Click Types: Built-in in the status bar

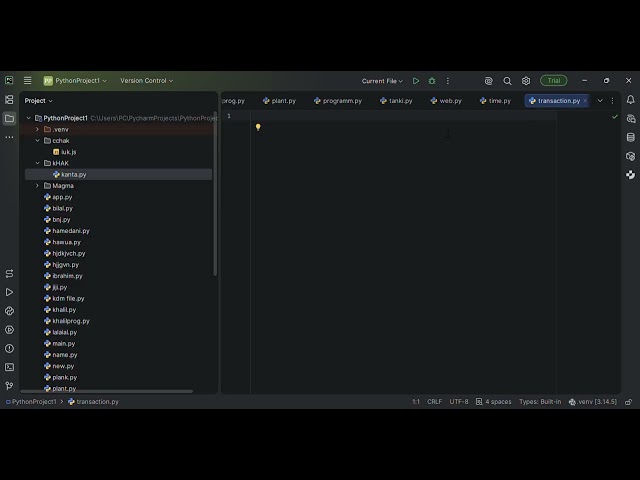tap(540, 402)
